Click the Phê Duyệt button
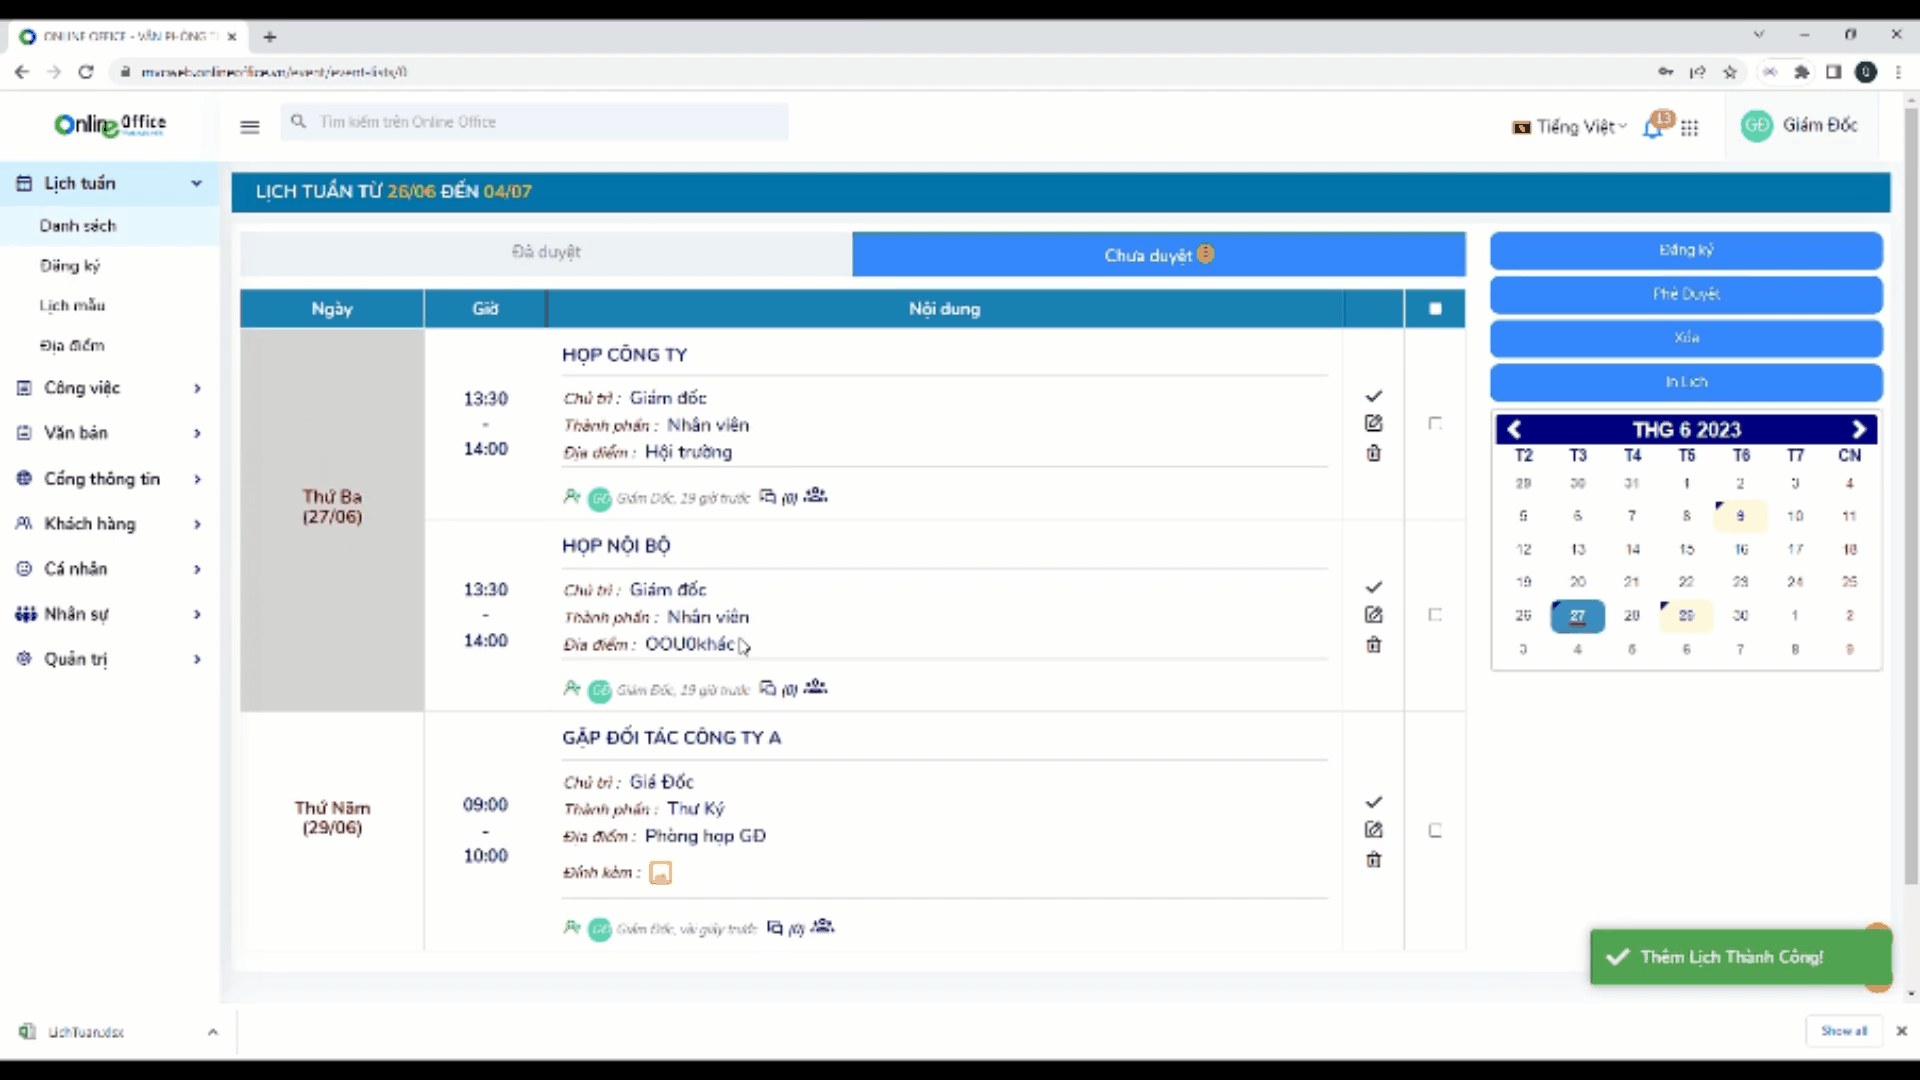 1686,294
